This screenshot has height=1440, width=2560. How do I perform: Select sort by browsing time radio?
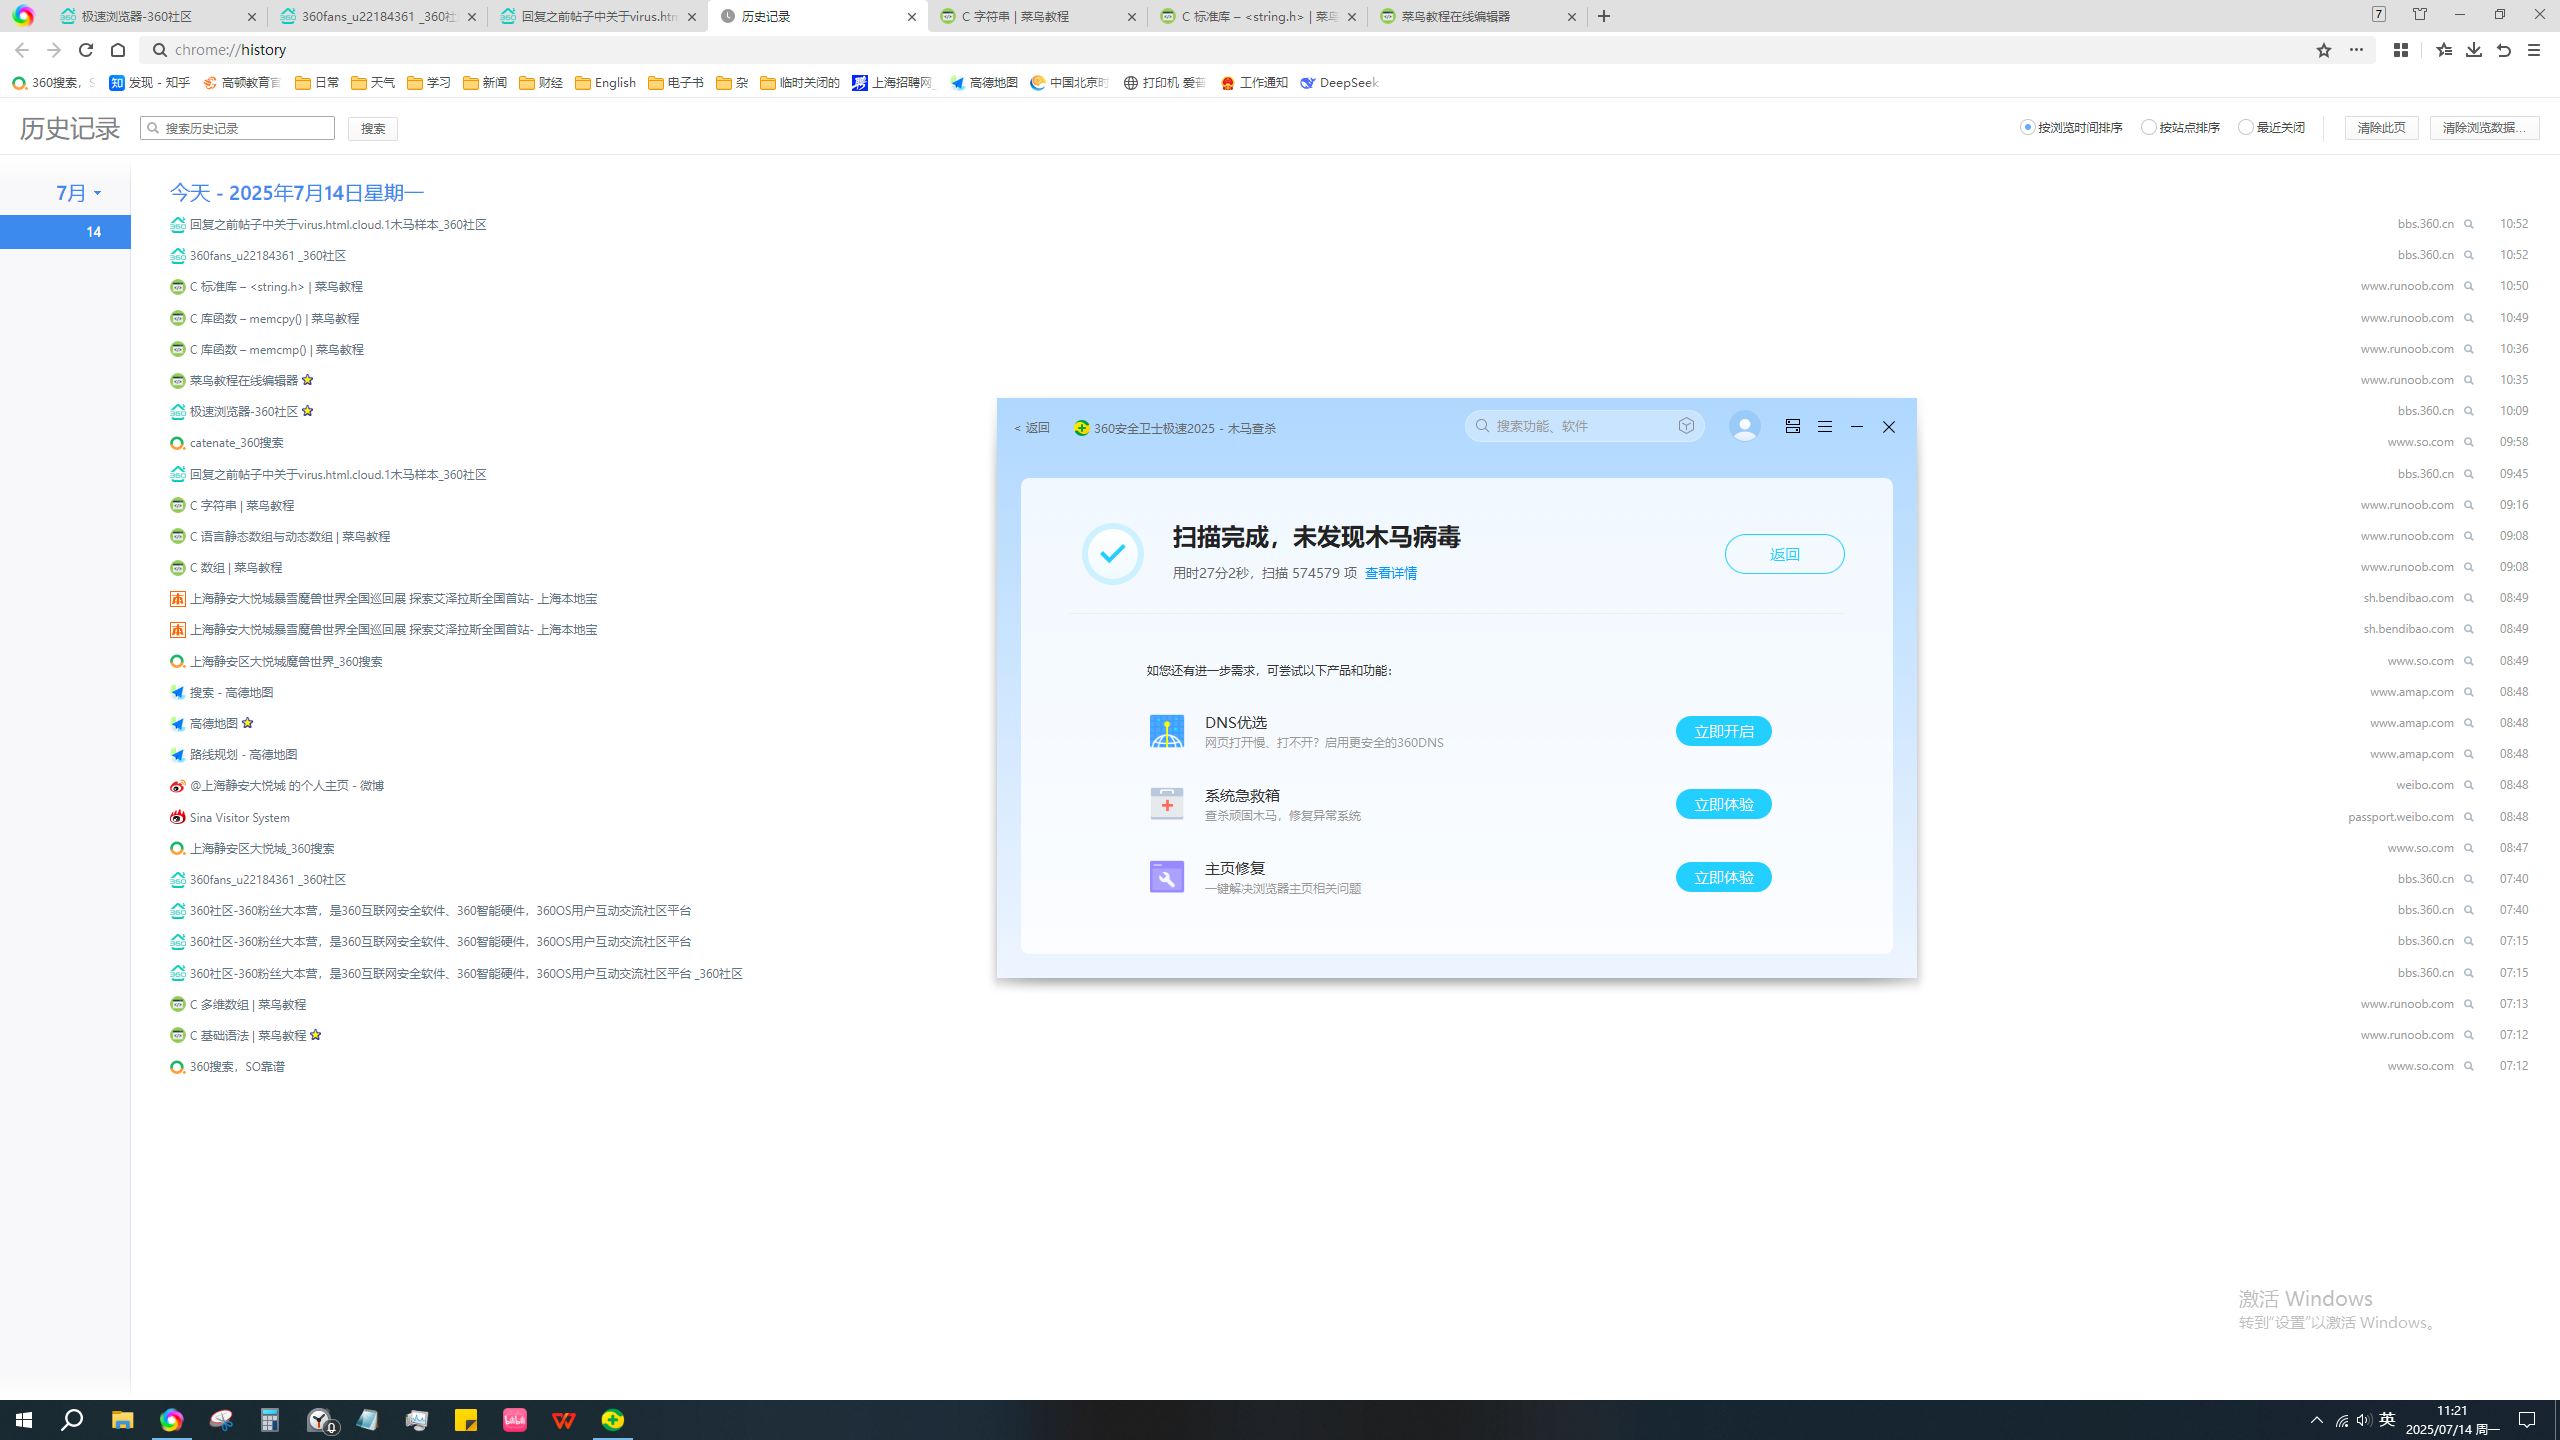(2028, 127)
